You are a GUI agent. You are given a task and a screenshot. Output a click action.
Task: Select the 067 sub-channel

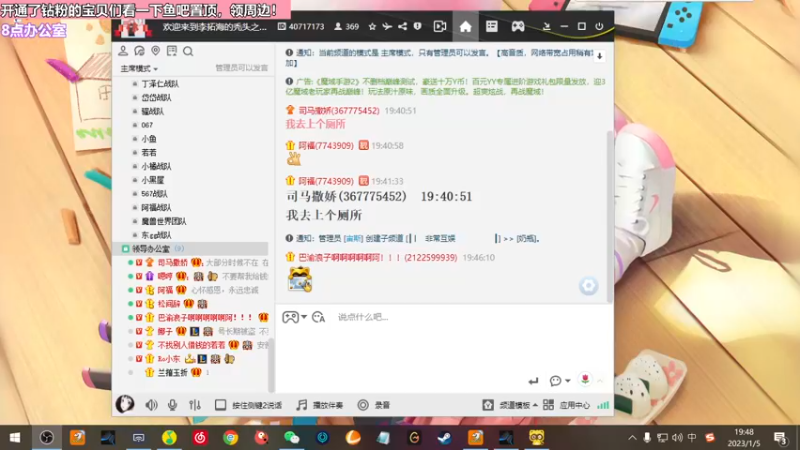[x=147, y=125]
